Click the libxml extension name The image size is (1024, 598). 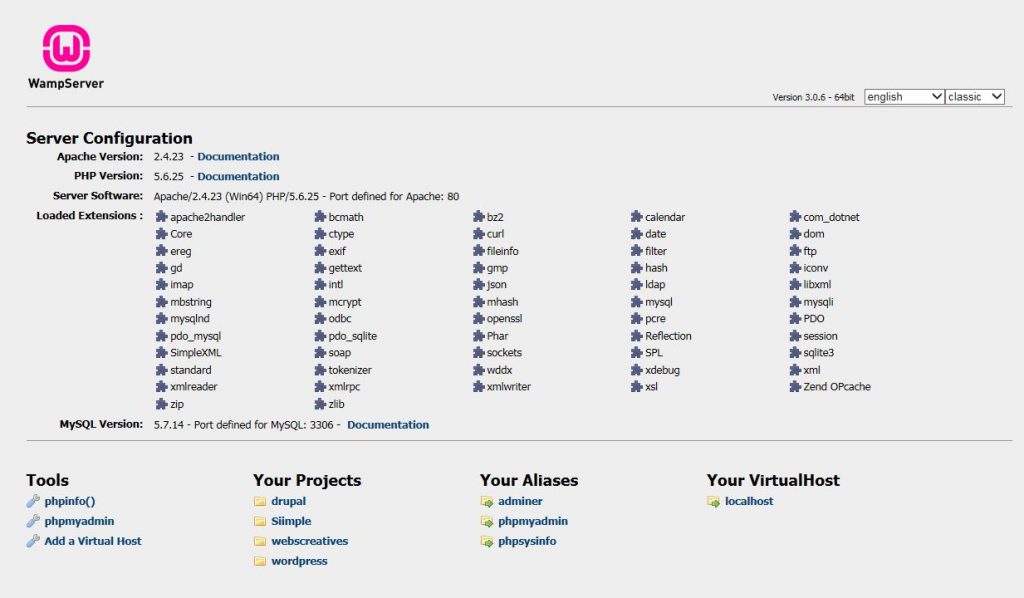click(x=817, y=285)
